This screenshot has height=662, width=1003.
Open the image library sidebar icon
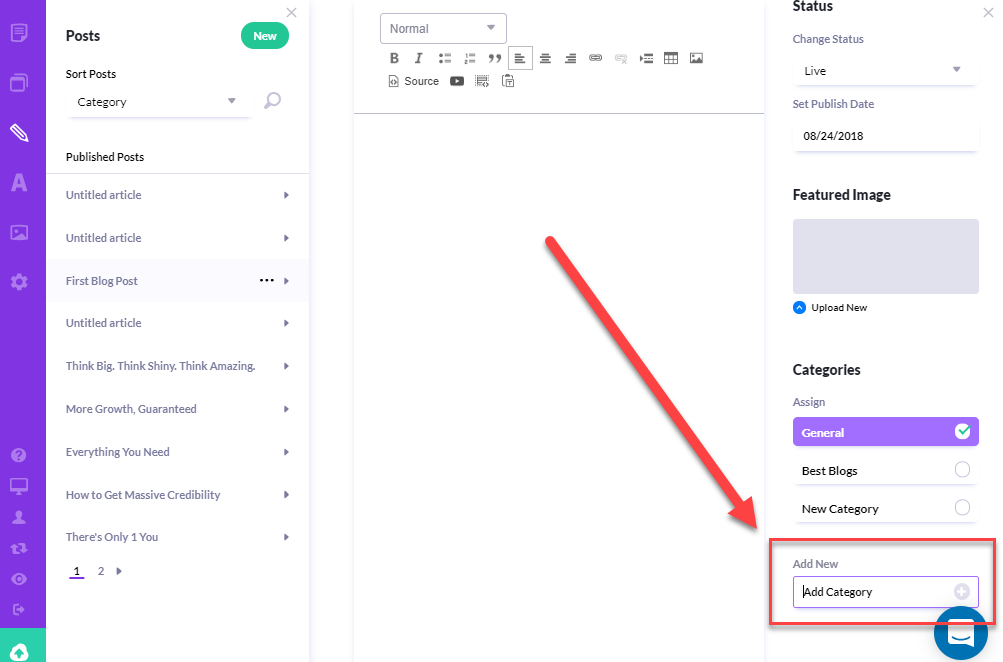[19, 232]
